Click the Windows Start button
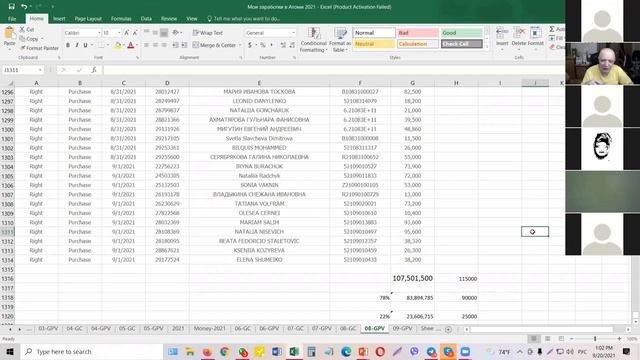Screen dimensions: 640x360 click(10, 351)
